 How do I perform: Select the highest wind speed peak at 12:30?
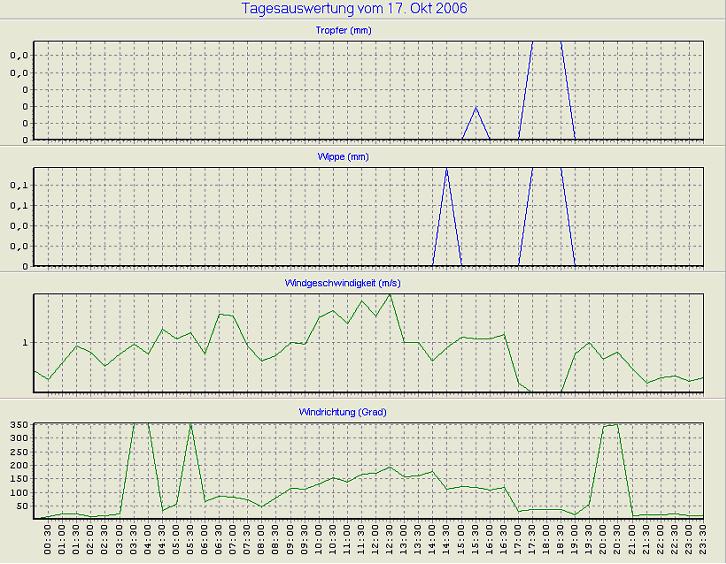click(x=390, y=295)
